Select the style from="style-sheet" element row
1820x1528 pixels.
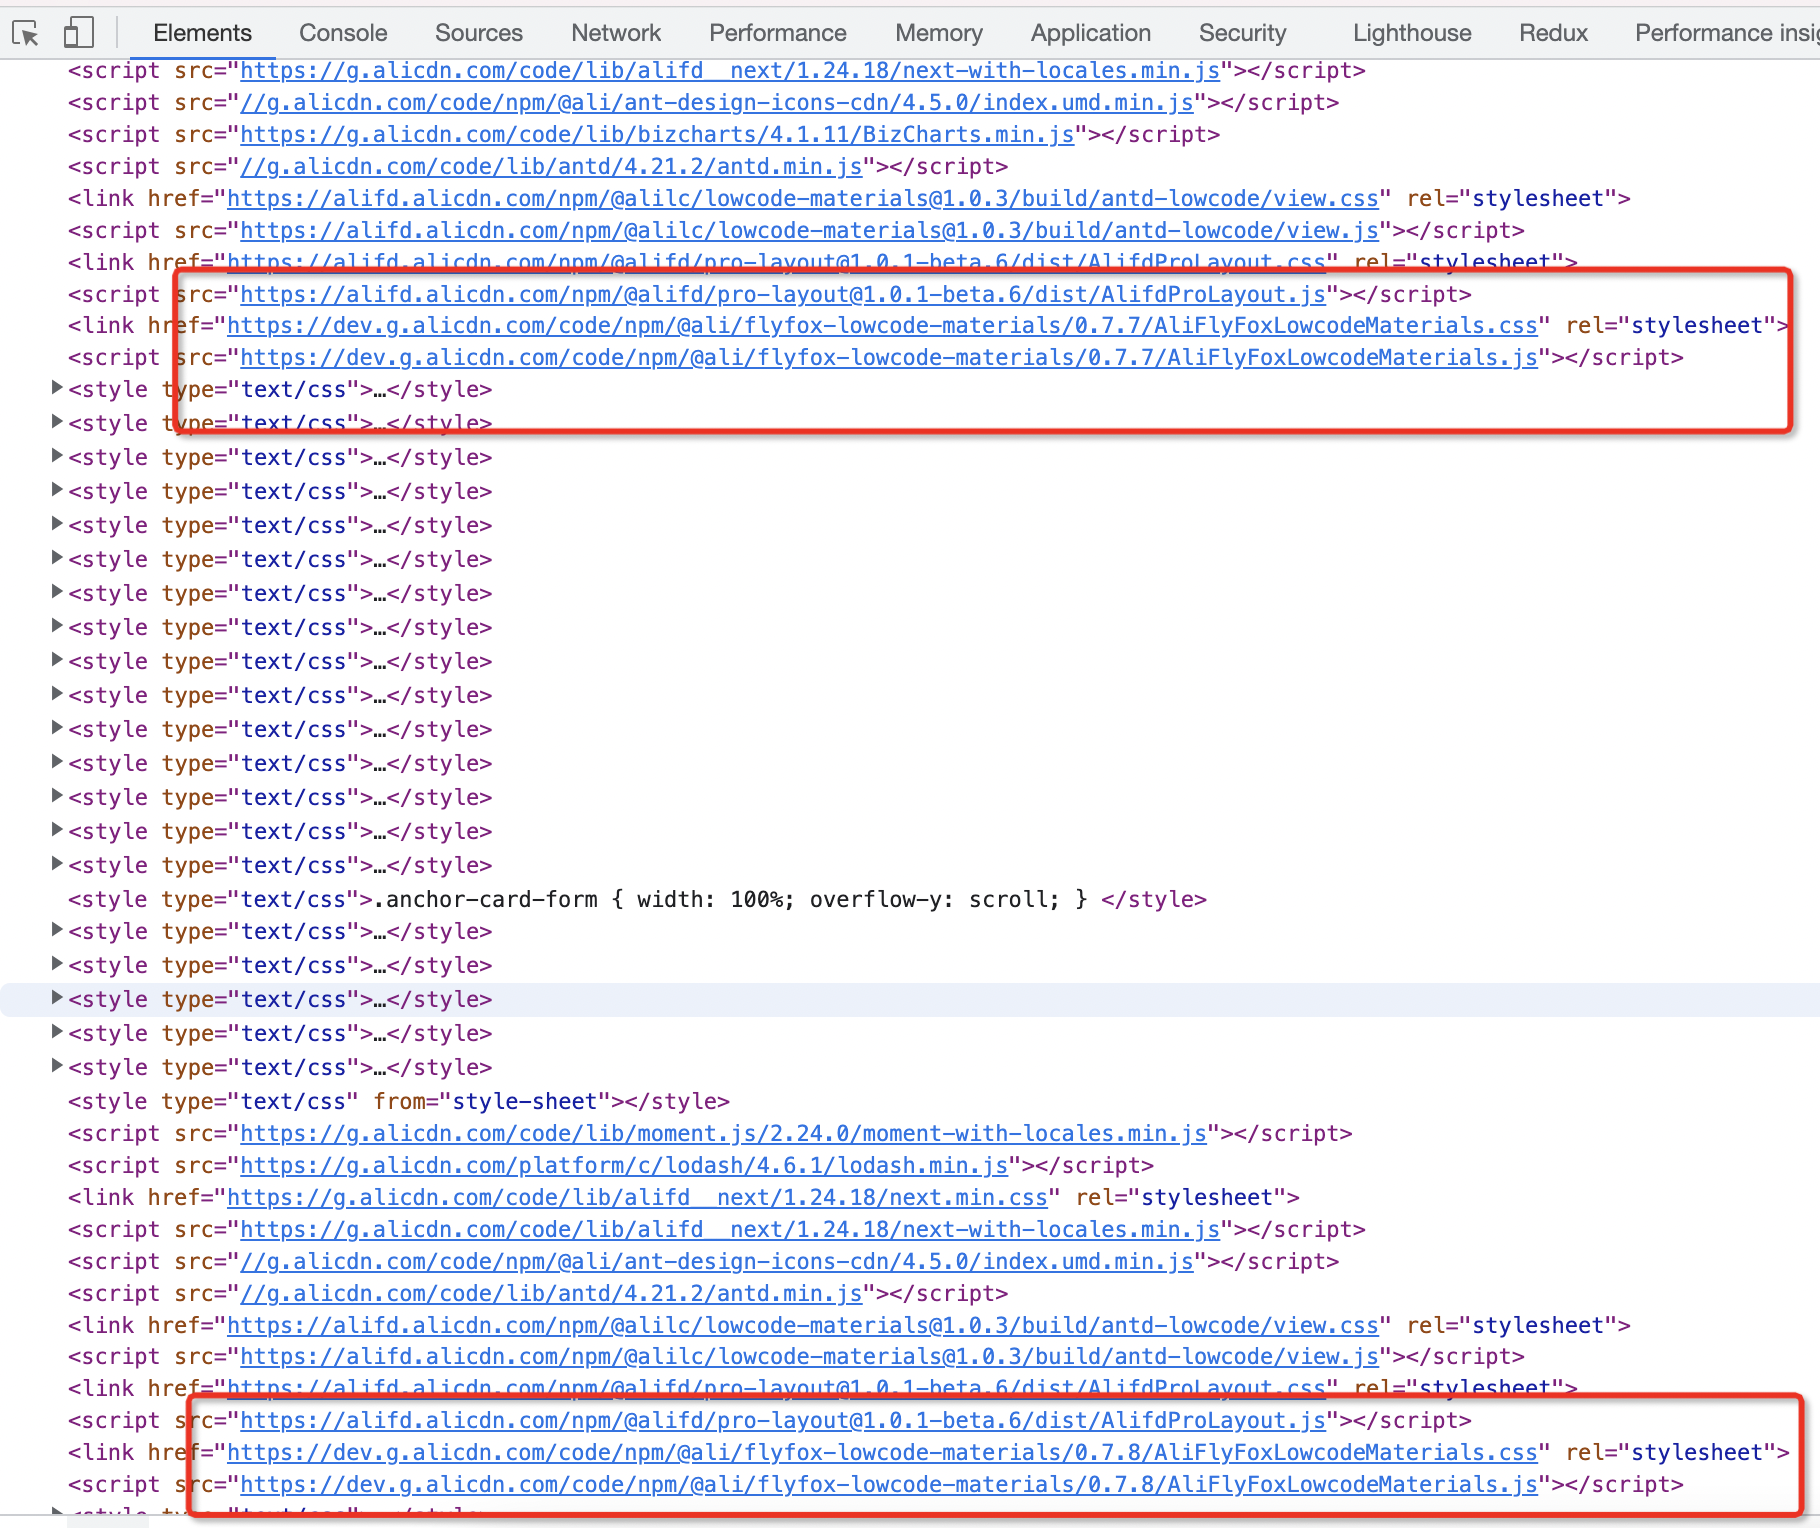(x=398, y=1102)
